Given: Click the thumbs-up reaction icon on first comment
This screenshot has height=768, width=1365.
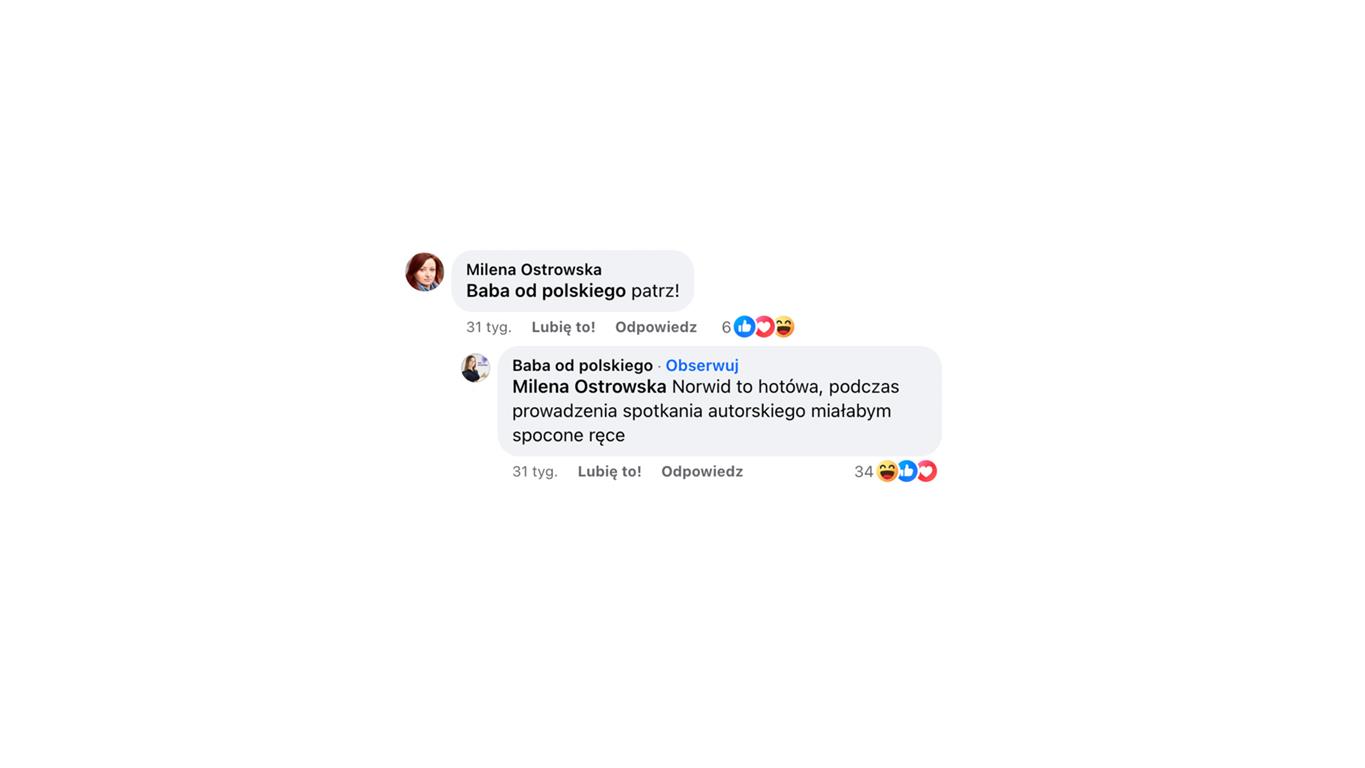Looking at the screenshot, I should [744, 327].
